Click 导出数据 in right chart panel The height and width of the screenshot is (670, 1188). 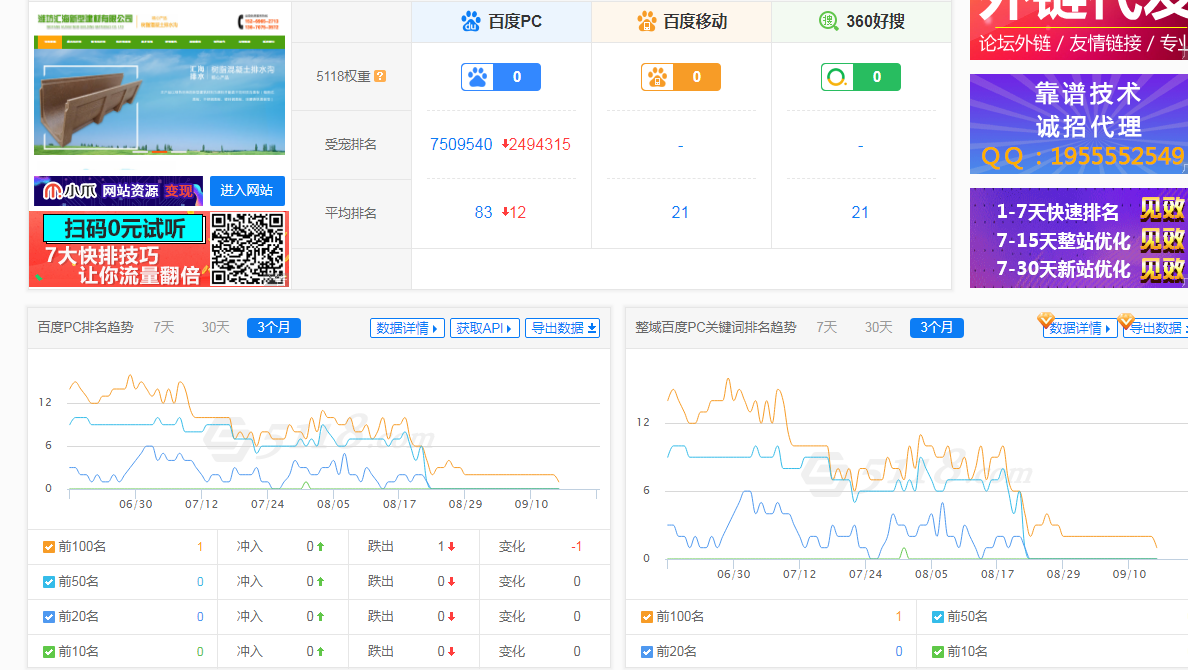tap(1155, 328)
